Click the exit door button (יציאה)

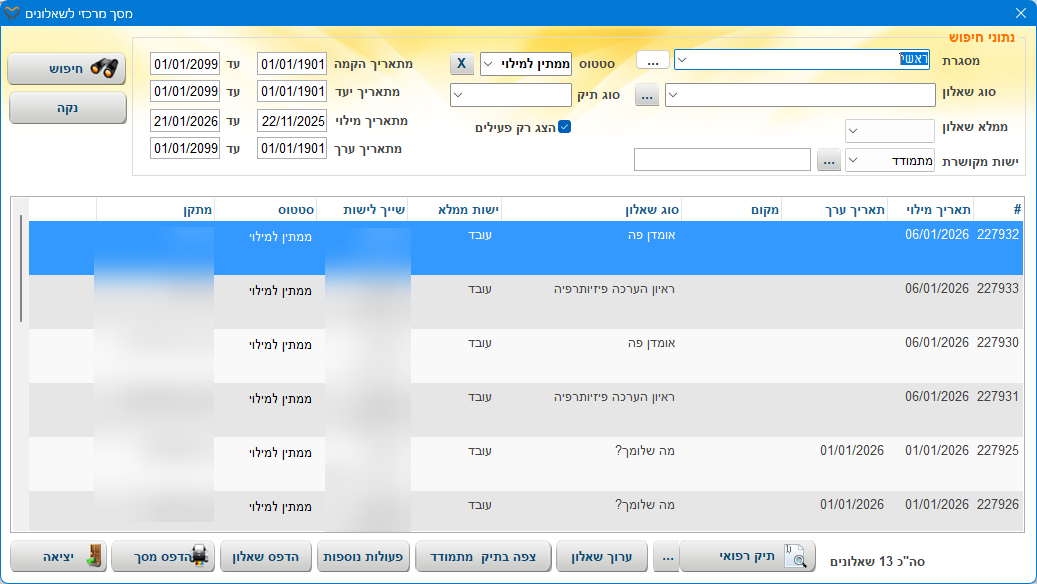57,556
